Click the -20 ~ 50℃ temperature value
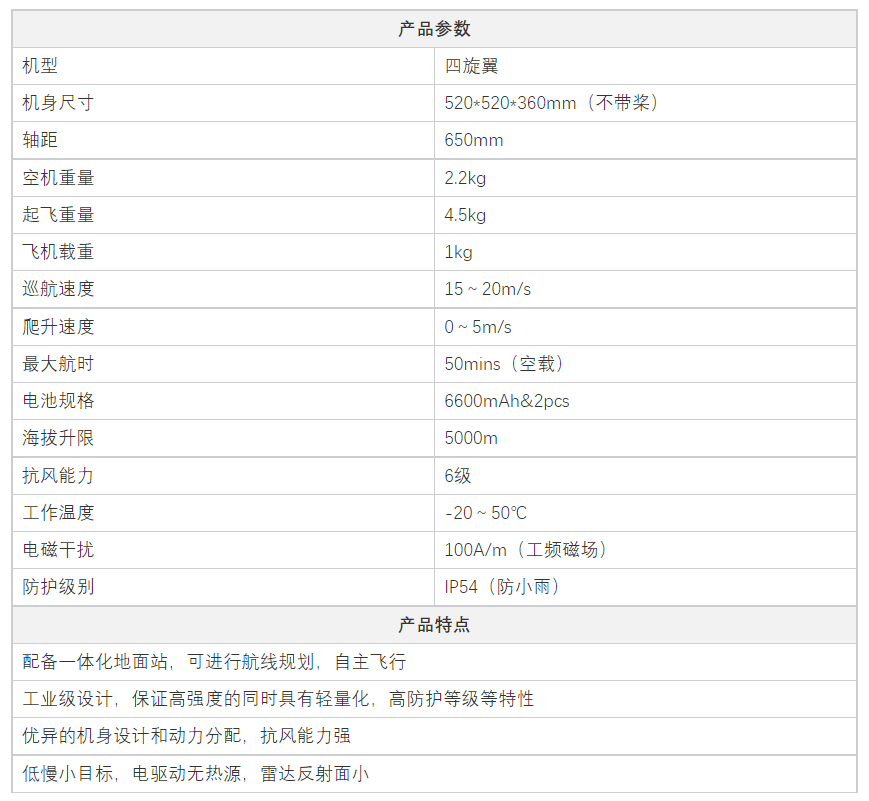This screenshot has width=869, height=801. (486, 513)
